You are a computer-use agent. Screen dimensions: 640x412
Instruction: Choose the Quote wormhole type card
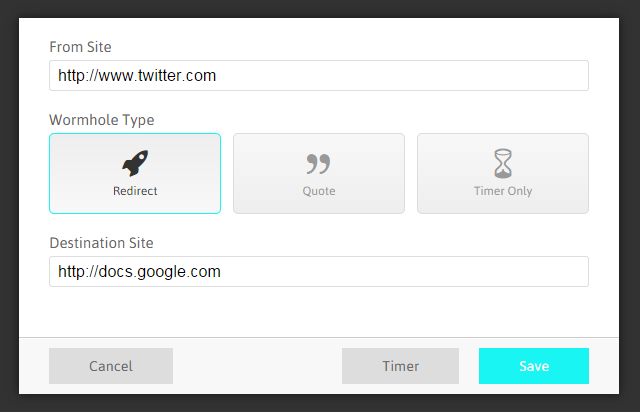(x=318, y=173)
